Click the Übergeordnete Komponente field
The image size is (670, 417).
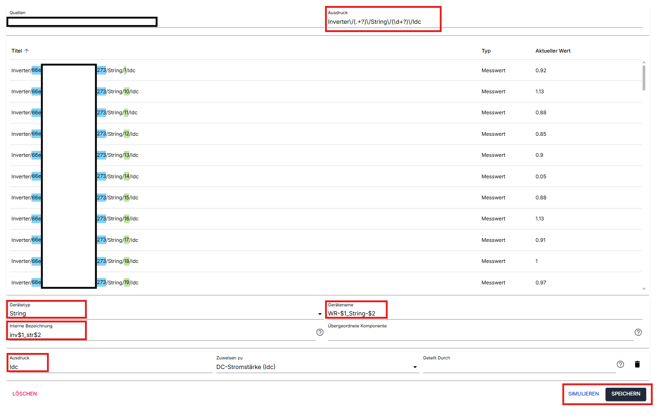click(x=478, y=335)
